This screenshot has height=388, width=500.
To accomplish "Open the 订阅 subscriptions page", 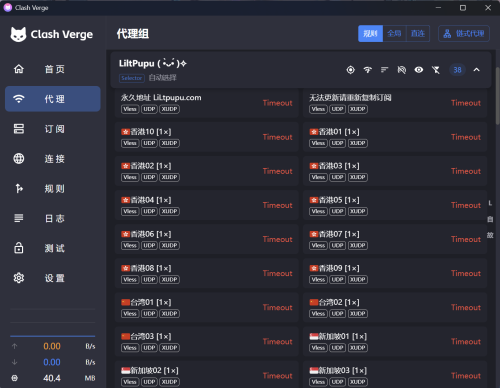I will pyautogui.click(x=53, y=129).
